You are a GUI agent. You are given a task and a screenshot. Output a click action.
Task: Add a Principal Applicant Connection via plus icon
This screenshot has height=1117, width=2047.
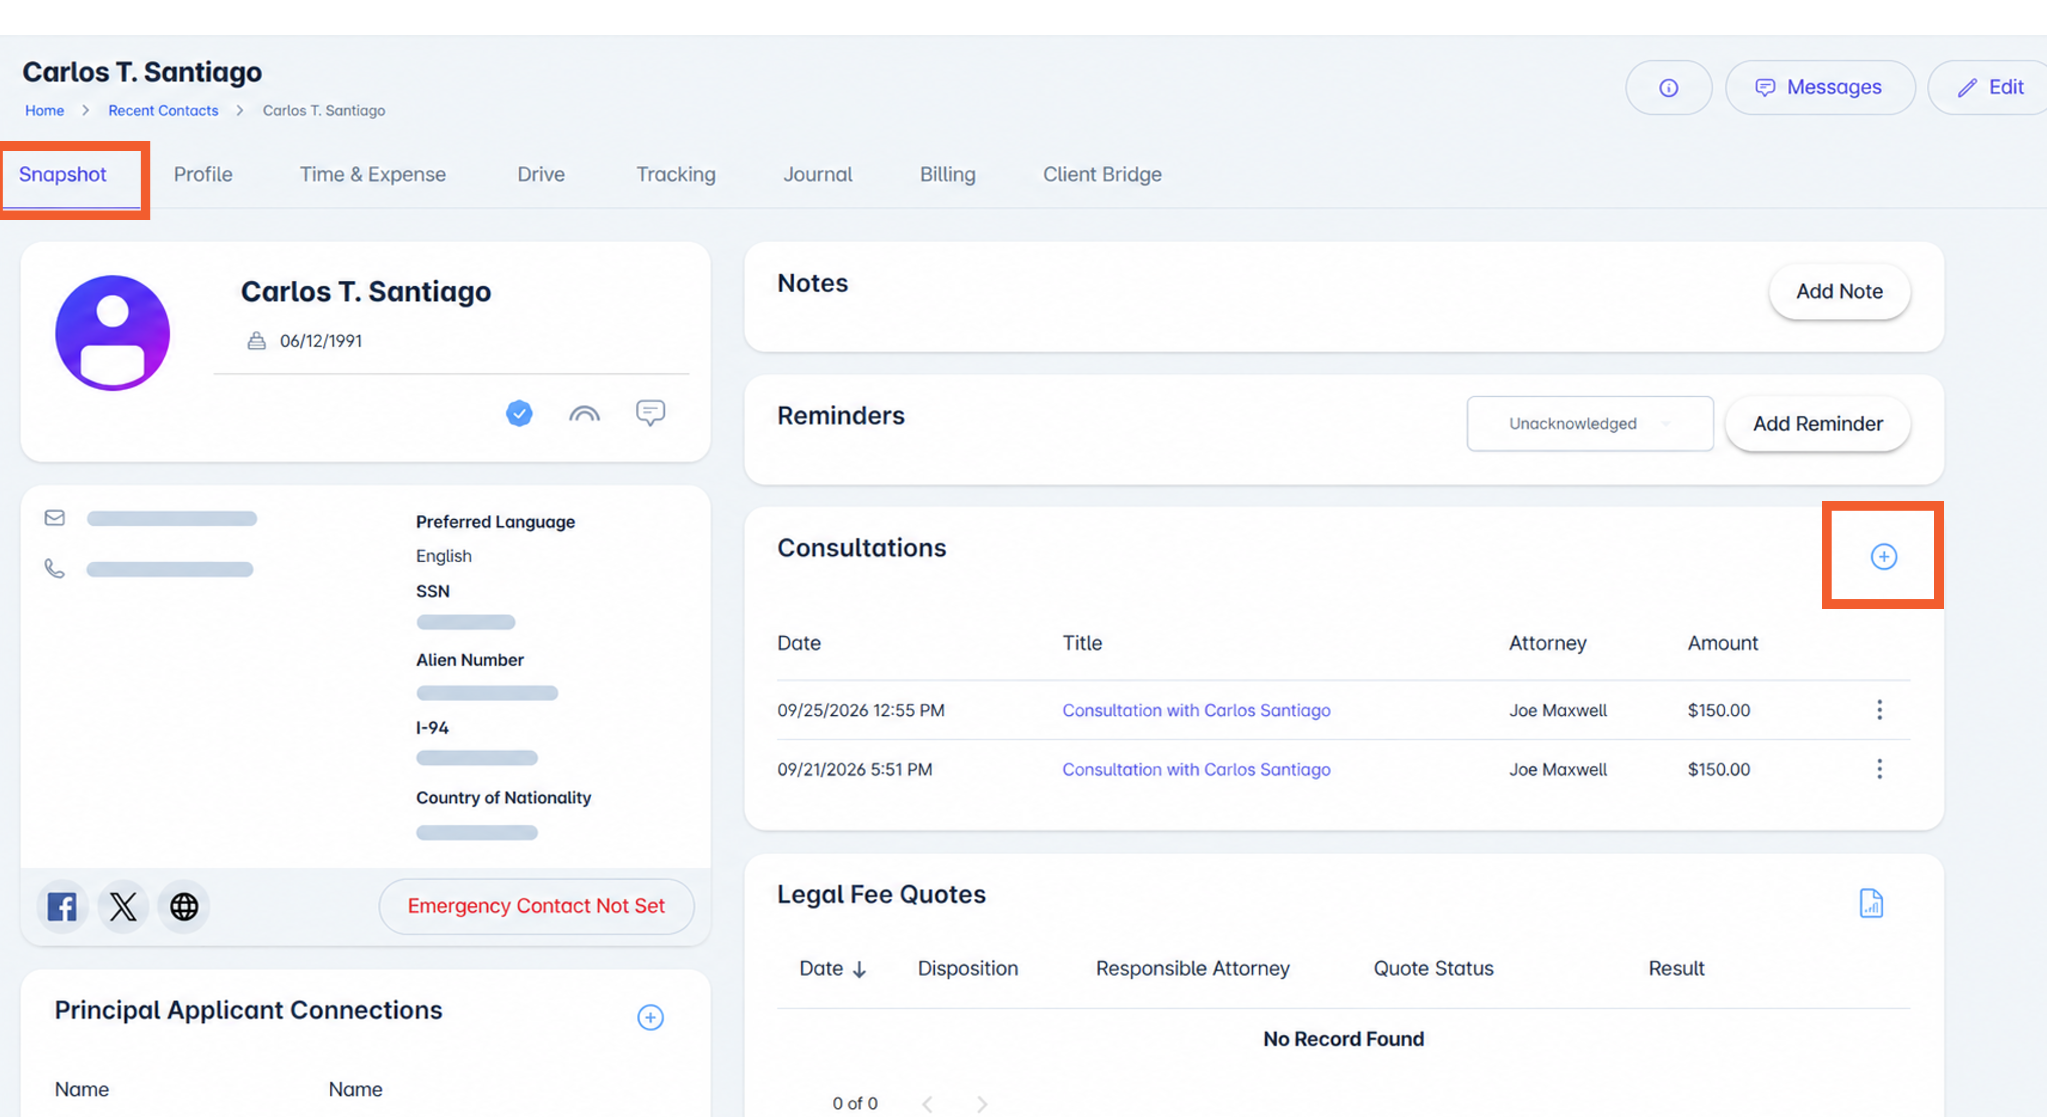tap(651, 1018)
